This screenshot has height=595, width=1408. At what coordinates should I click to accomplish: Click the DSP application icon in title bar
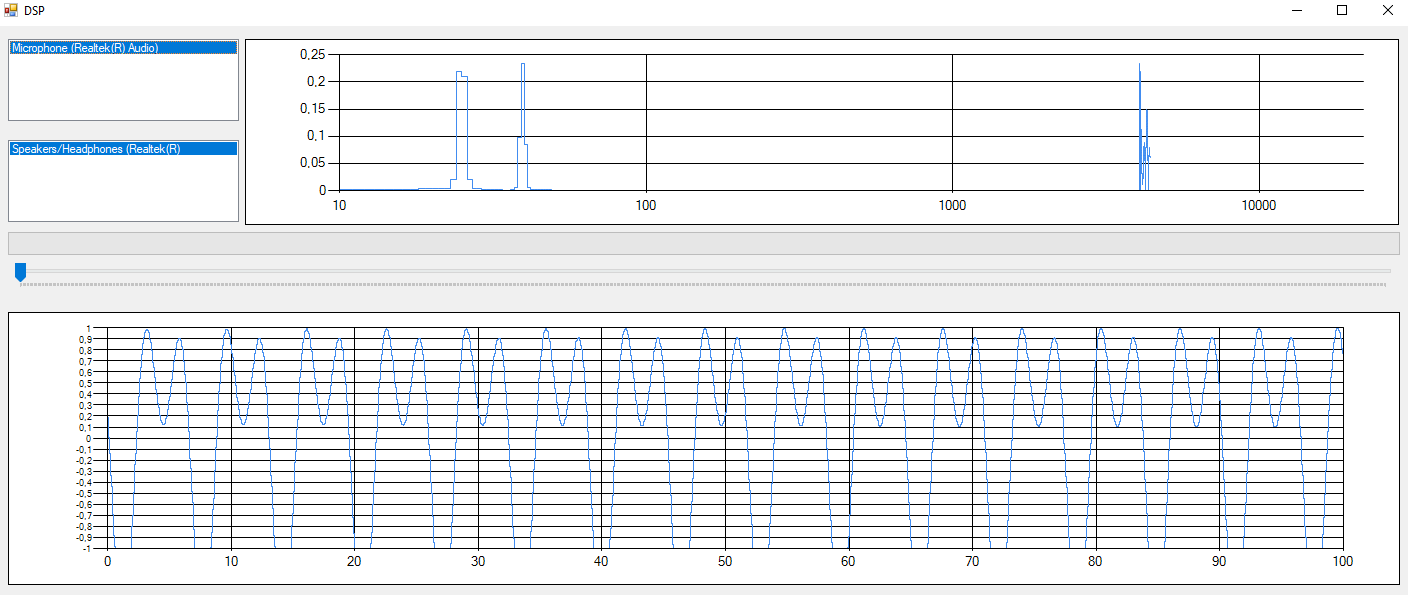tap(11, 10)
